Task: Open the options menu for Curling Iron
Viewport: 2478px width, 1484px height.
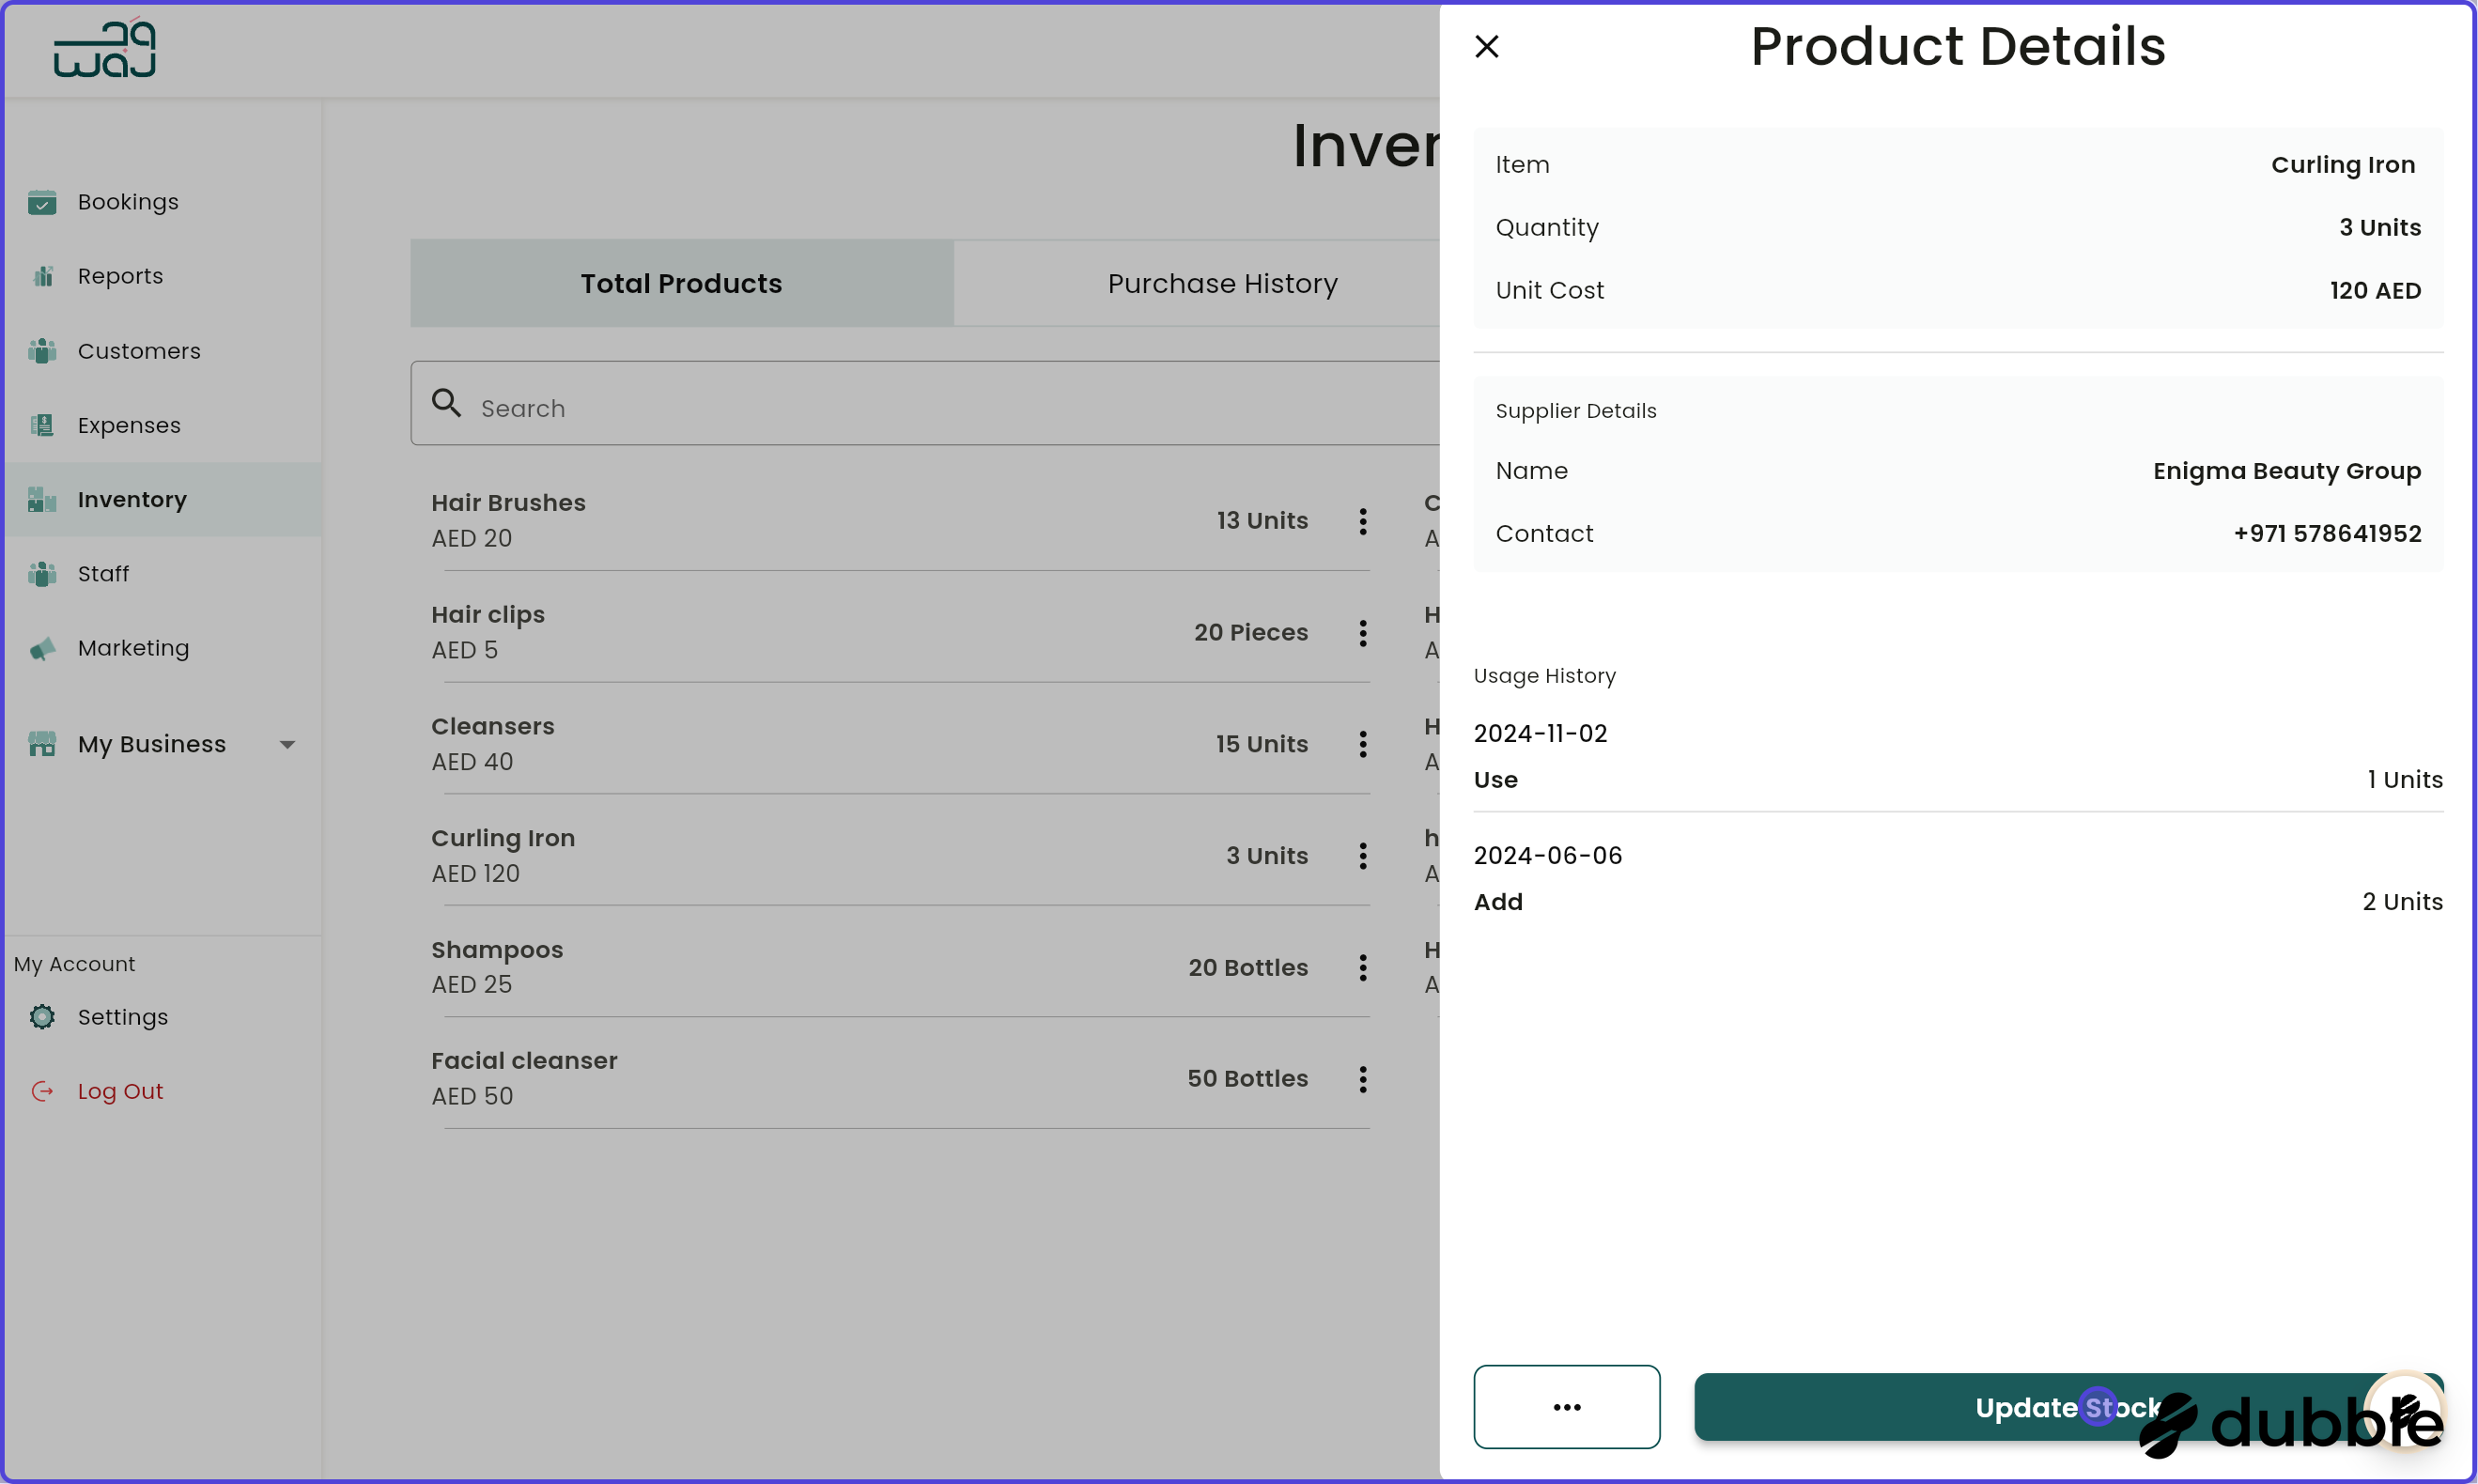Action: click(x=1362, y=856)
